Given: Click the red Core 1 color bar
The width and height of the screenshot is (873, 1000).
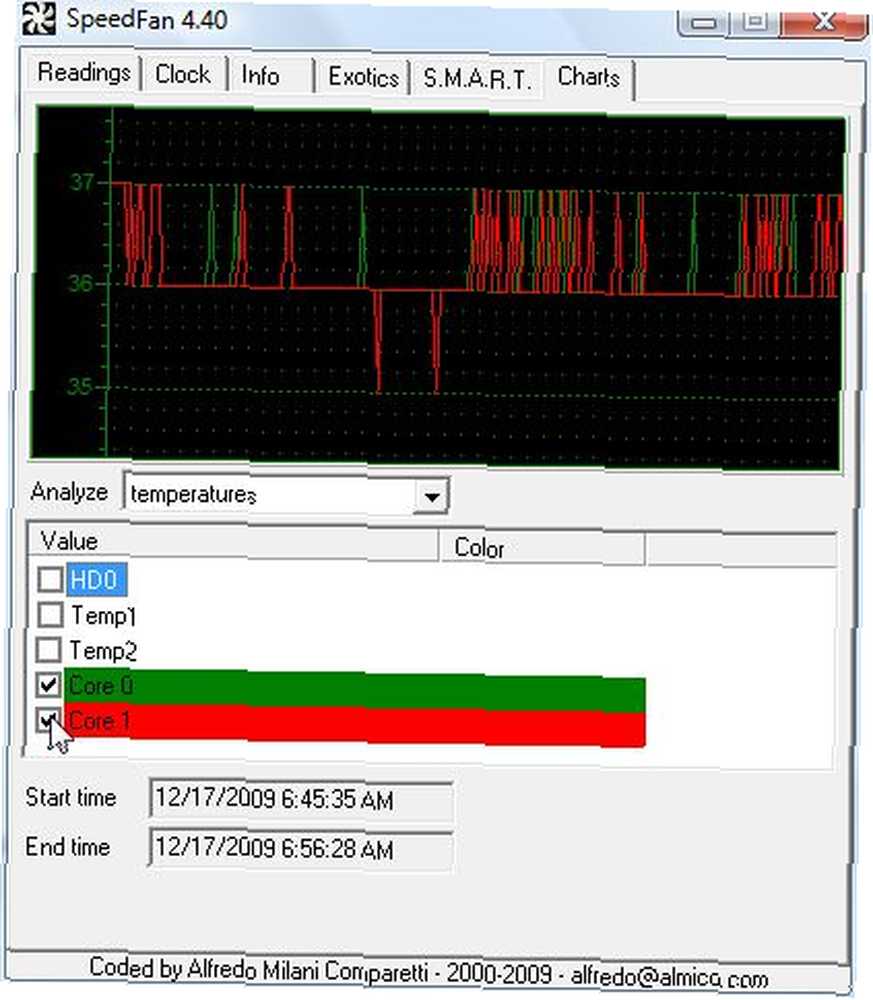Looking at the screenshot, I should pos(355,726).
